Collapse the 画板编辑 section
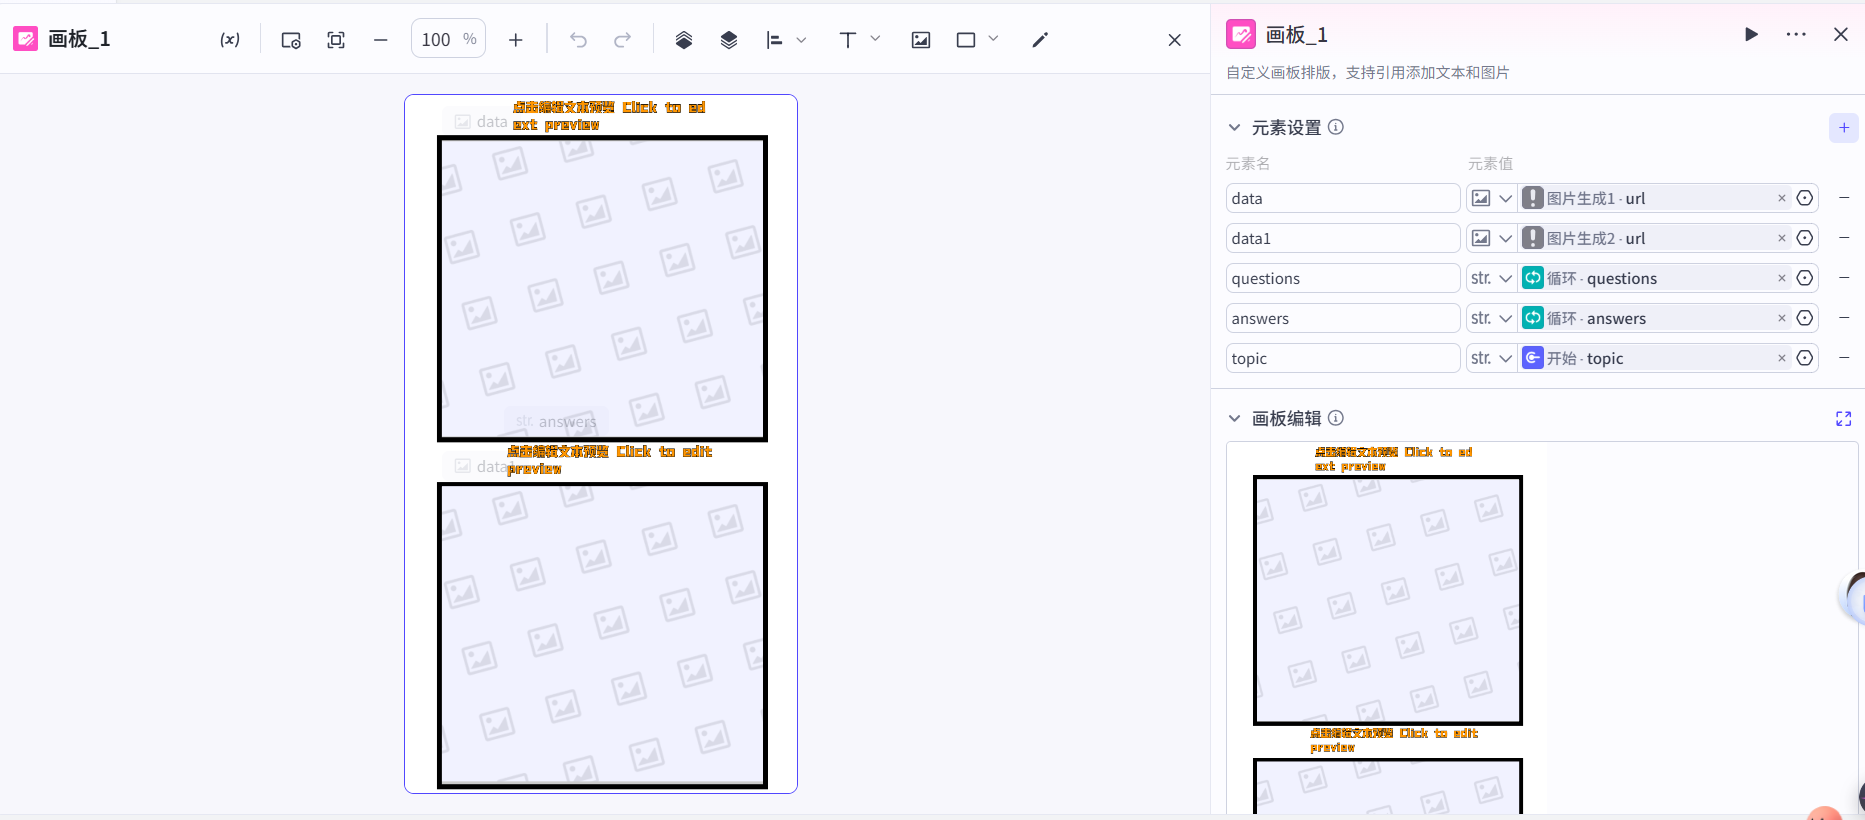This screenshot has width=1865, height=820. 1234,418
